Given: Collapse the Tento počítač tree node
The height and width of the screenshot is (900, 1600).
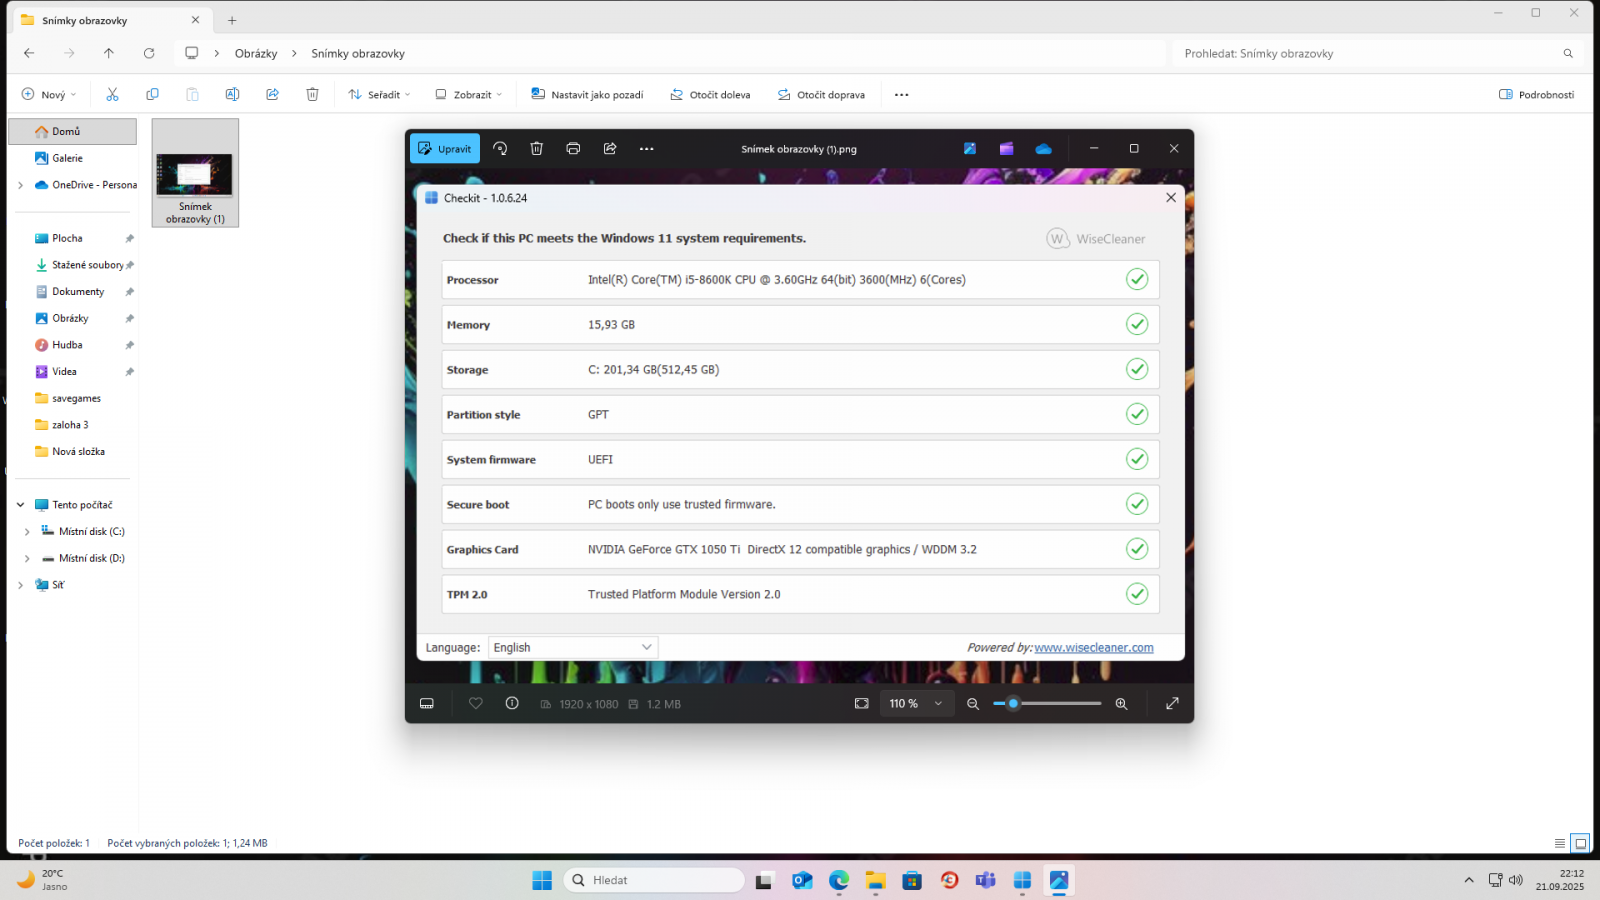Looking at the screenshot, I should (x=21, y=505).
